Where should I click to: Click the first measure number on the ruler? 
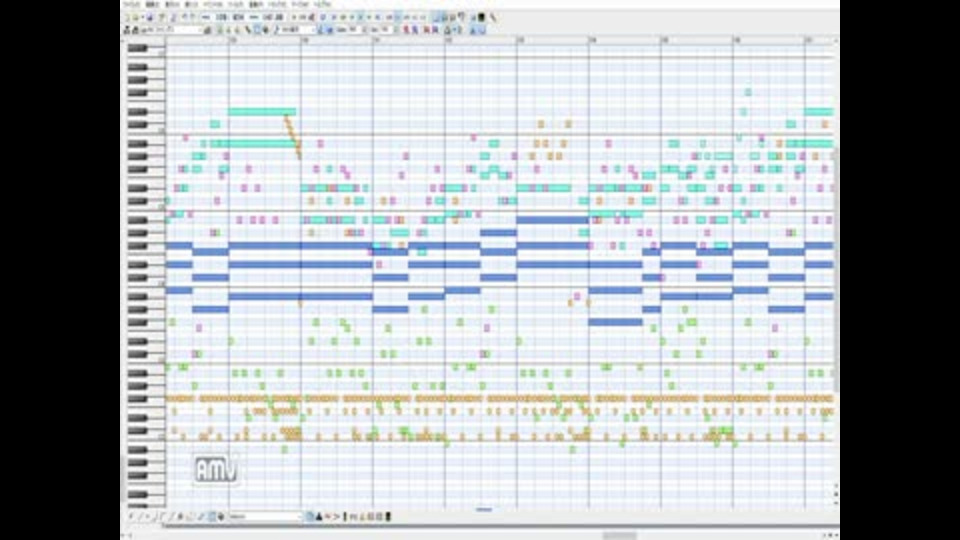233,40
